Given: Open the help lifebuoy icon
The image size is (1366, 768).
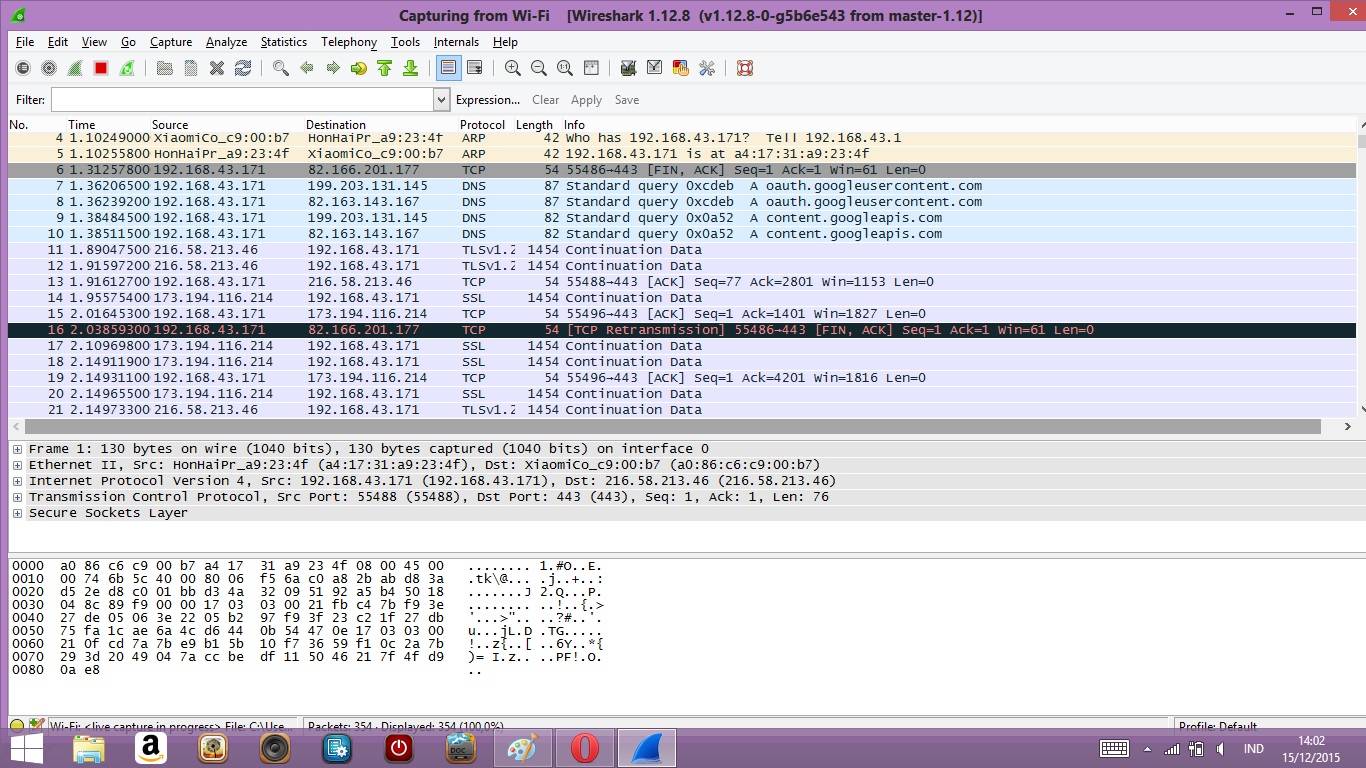Looking at the screenshot, I should click(x=744, y=68).
